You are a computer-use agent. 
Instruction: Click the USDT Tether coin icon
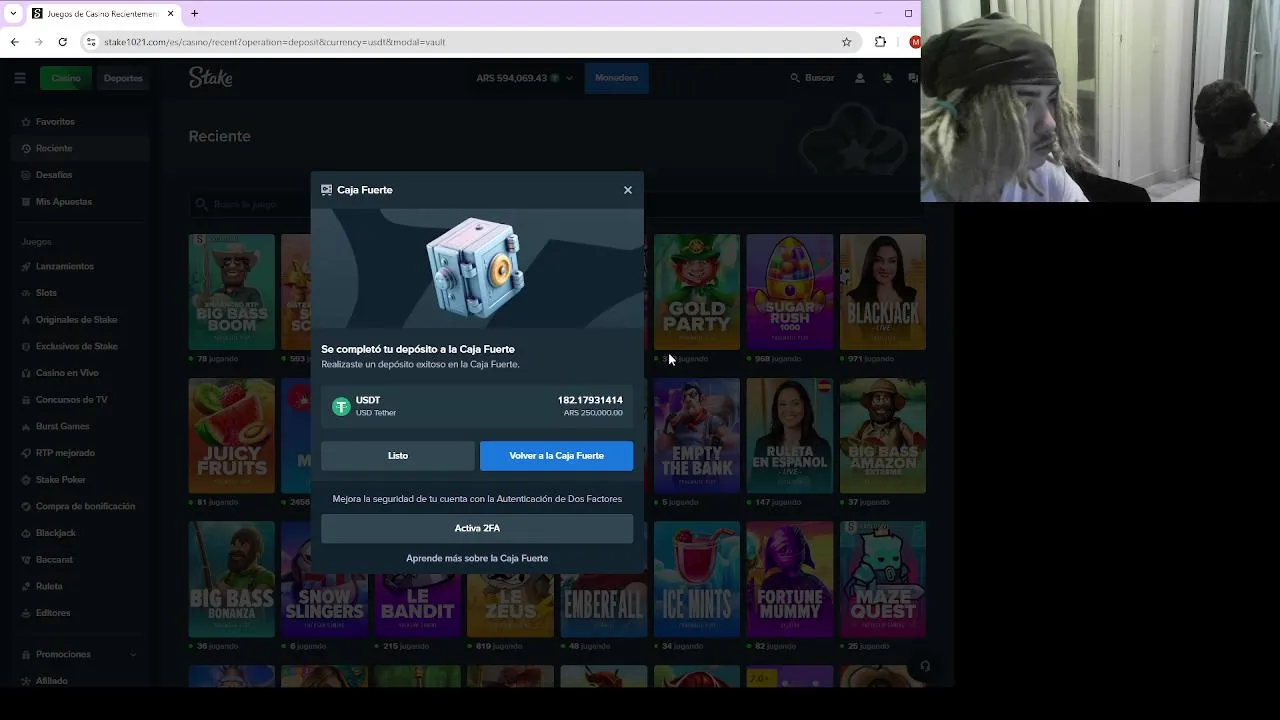point(341,406)
